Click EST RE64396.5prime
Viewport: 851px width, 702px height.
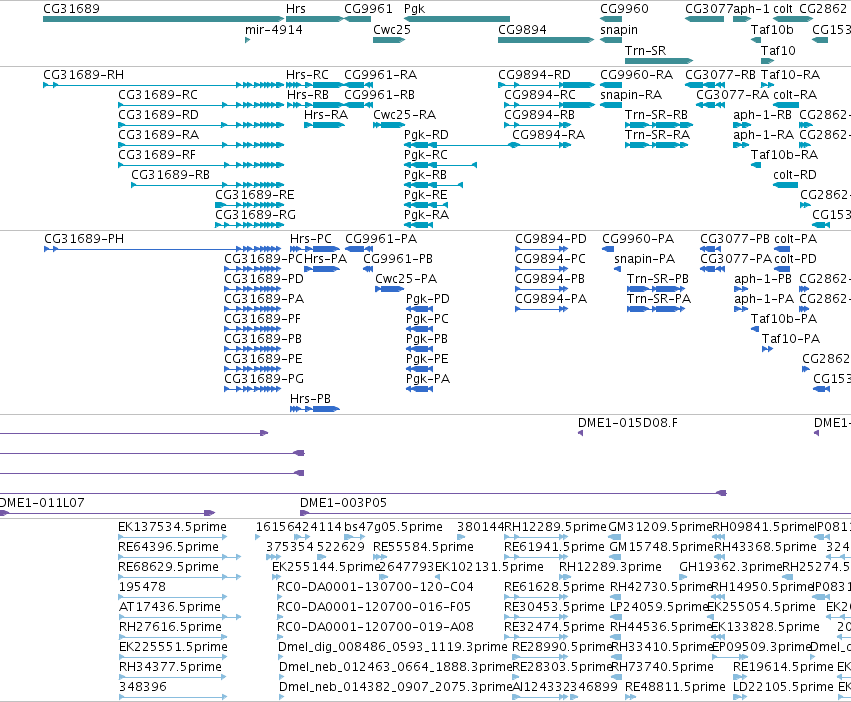[x=180, y=556]
